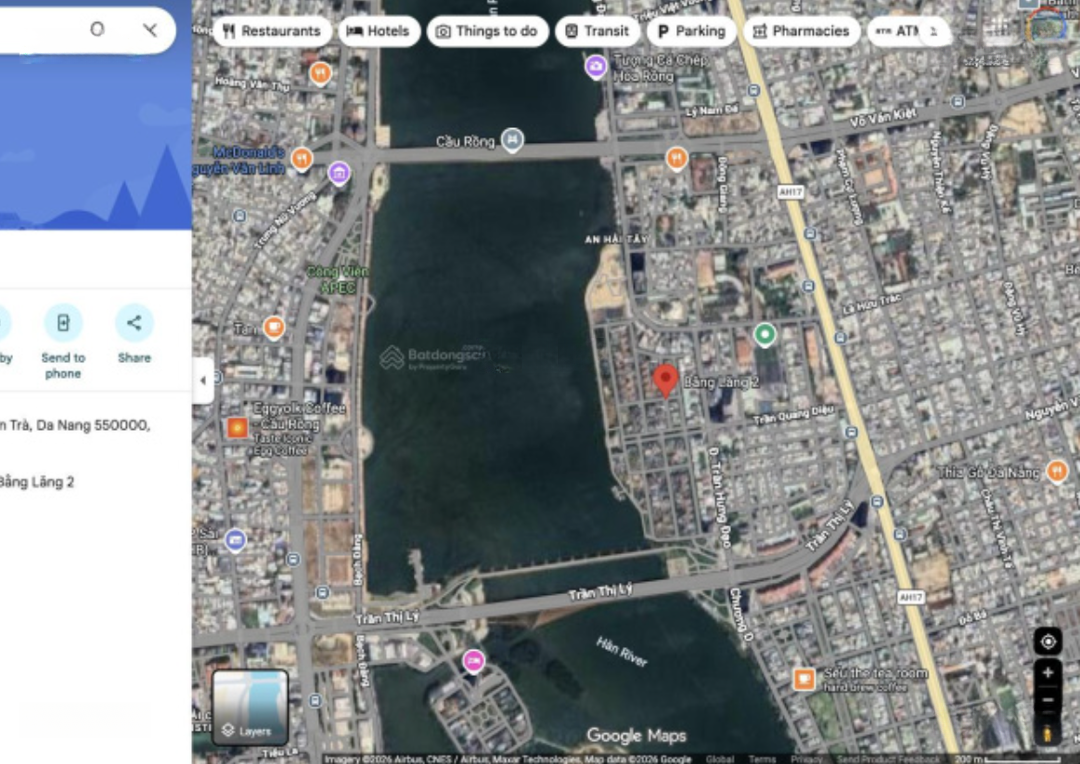Select the Hotels category chip
This screenshot has height=764, width=1080.
[x=378, y=31]
